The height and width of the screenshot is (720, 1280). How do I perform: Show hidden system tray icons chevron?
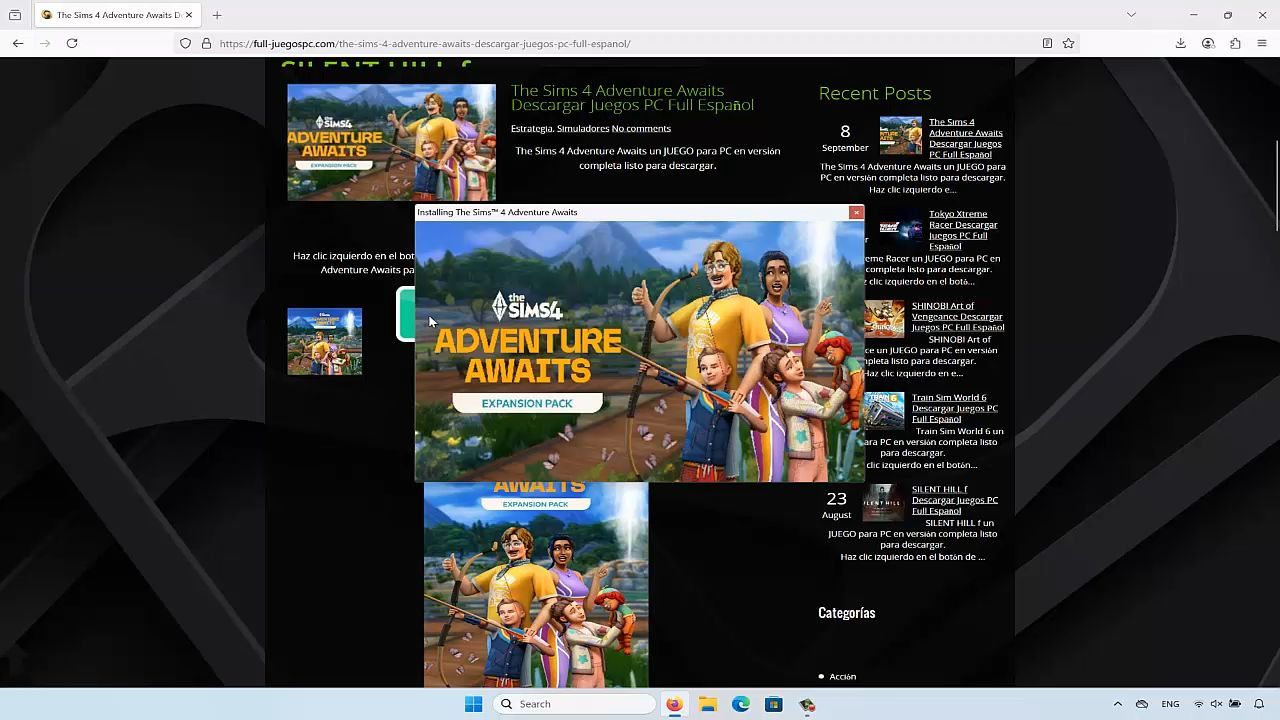click(1117, 704)
